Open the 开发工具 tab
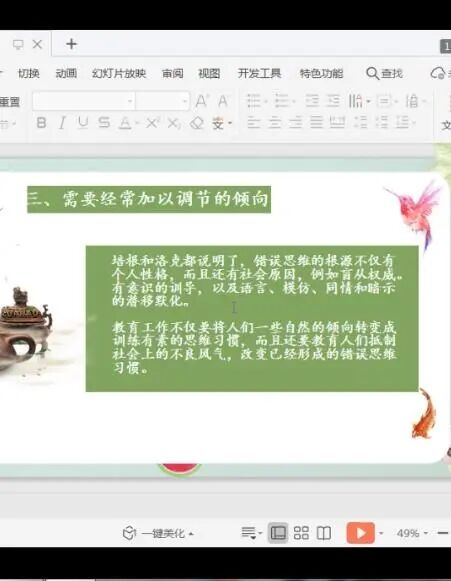The width and height of the screenshot is (451, 581). [259, 73]
